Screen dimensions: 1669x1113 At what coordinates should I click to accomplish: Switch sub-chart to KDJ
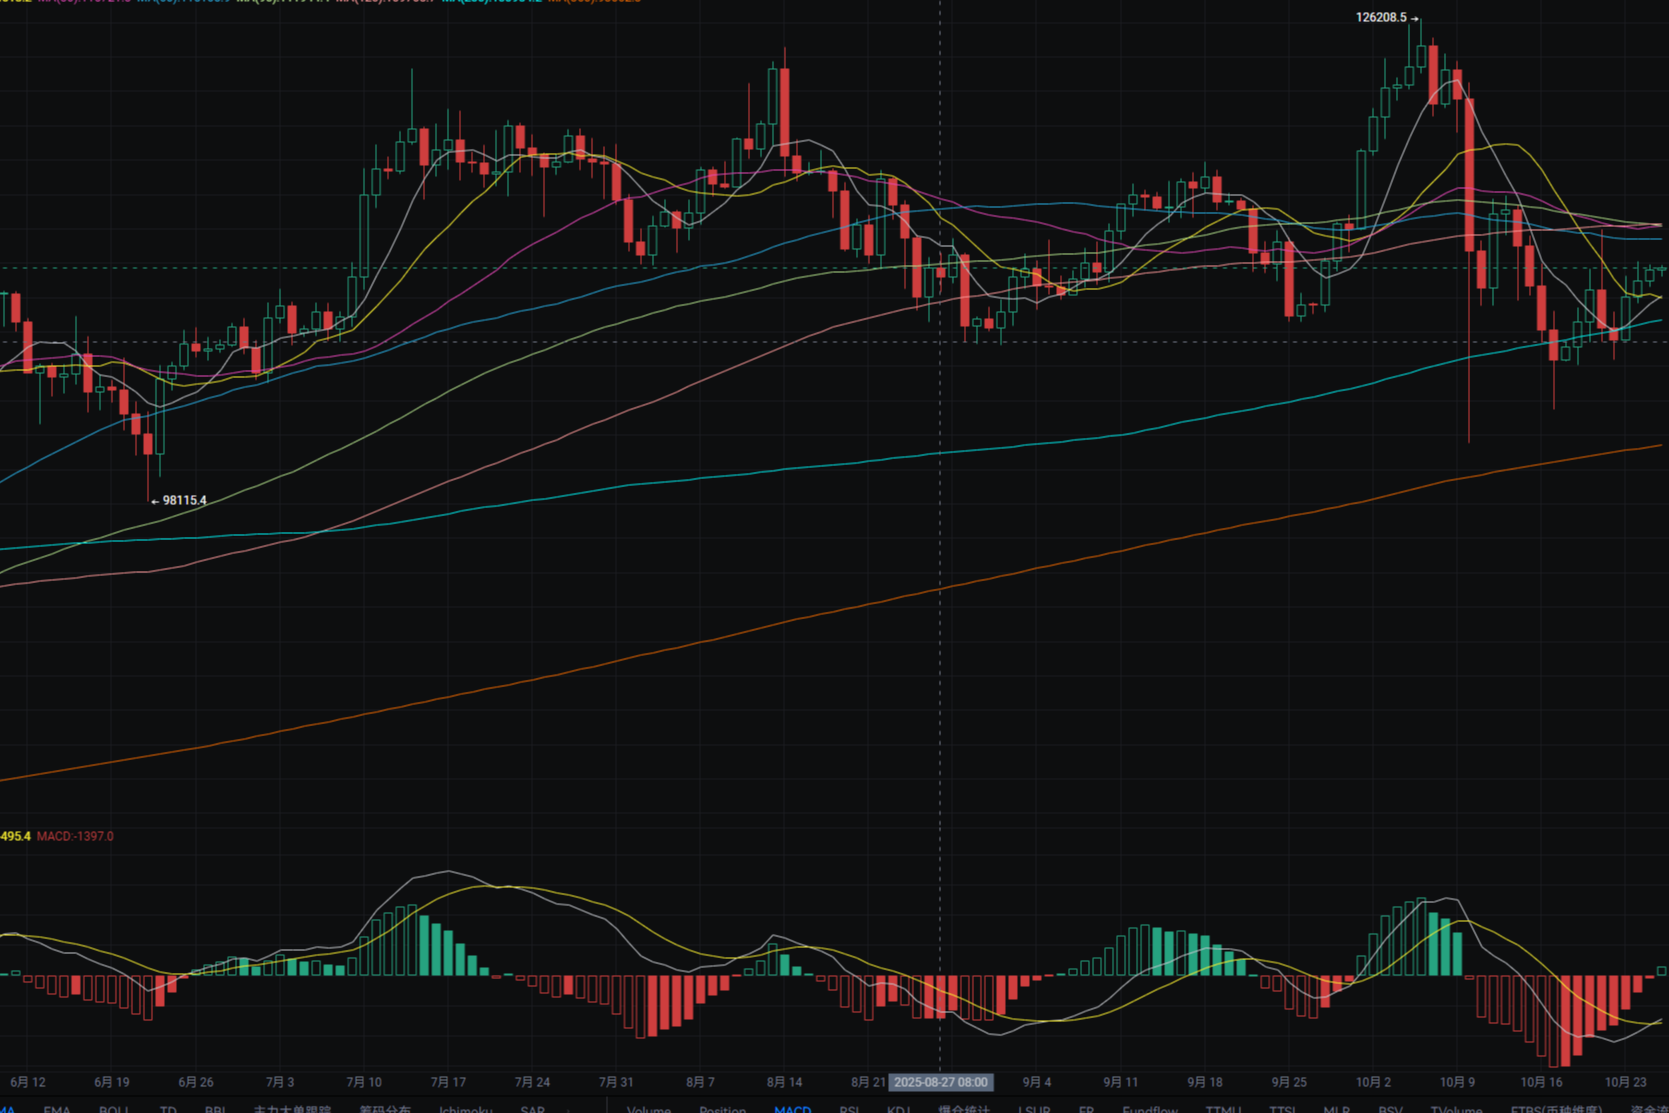(x=898, y=1108)
